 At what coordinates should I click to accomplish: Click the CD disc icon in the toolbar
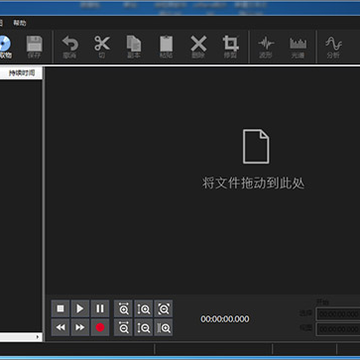coord(5,43)
